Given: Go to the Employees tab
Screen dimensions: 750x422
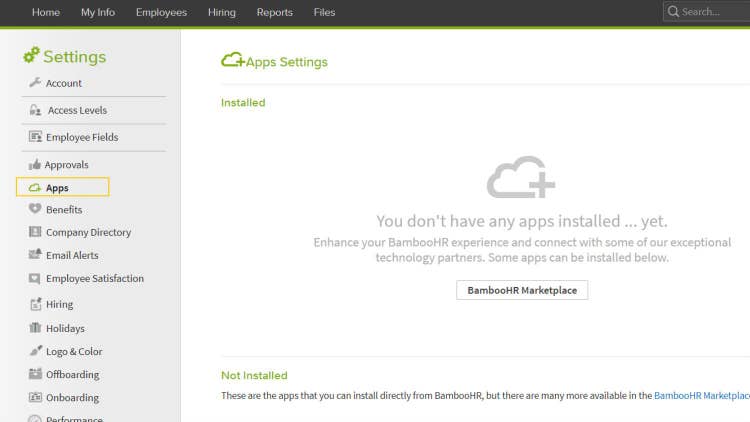Looking at the screenshot, I should 161,12.
